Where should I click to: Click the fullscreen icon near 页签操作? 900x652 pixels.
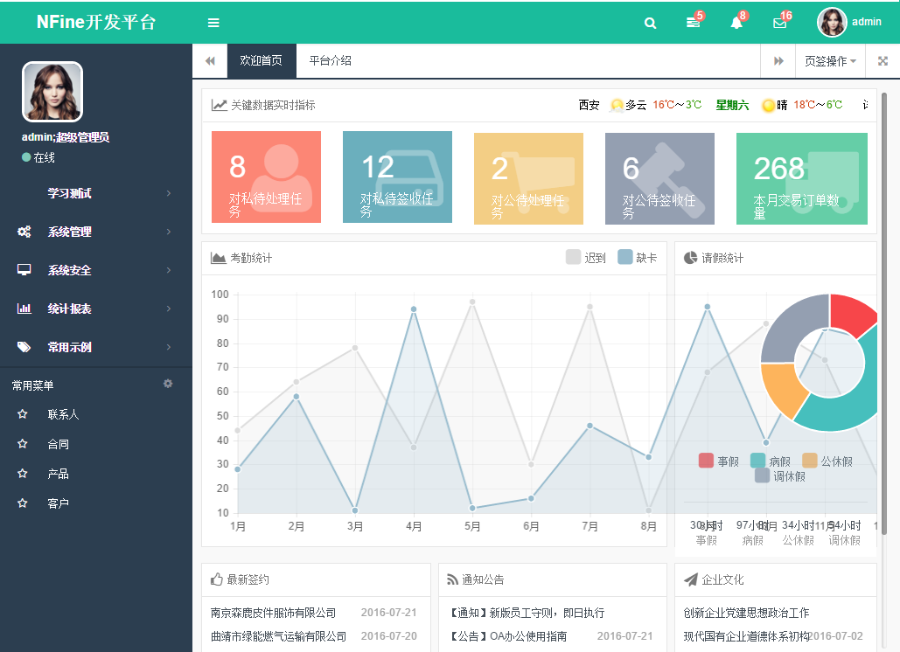[x=883, y=60]
